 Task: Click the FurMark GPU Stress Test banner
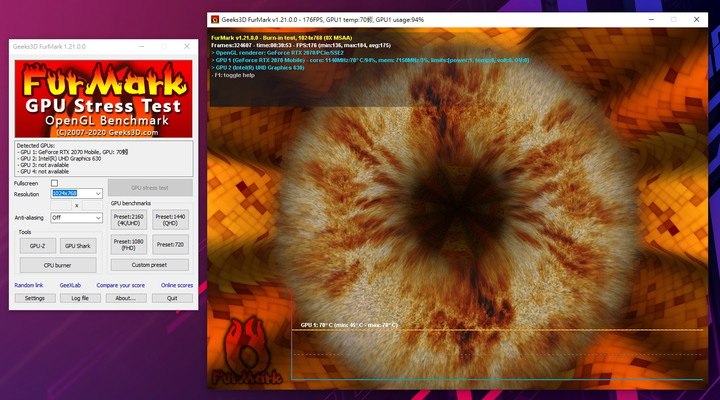click(104, 99)
